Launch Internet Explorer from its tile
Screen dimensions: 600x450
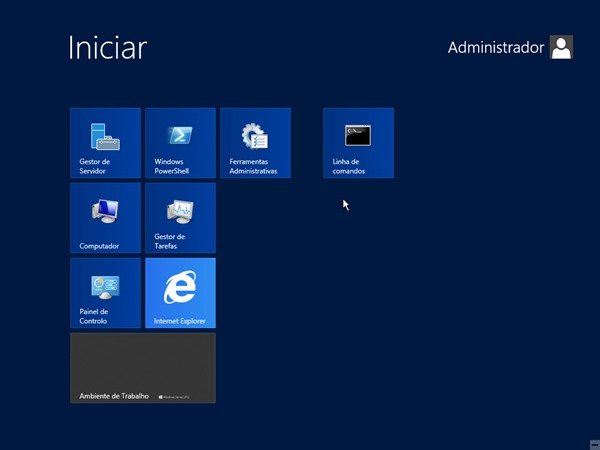pyautogui.click(x=180, y=293)
